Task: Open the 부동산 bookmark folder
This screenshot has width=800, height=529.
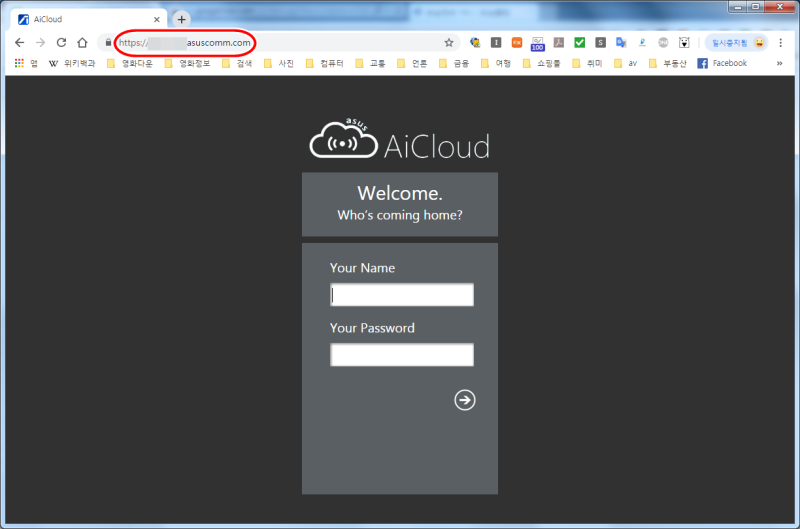Action: pyautogui.click(x=668, y=63)
